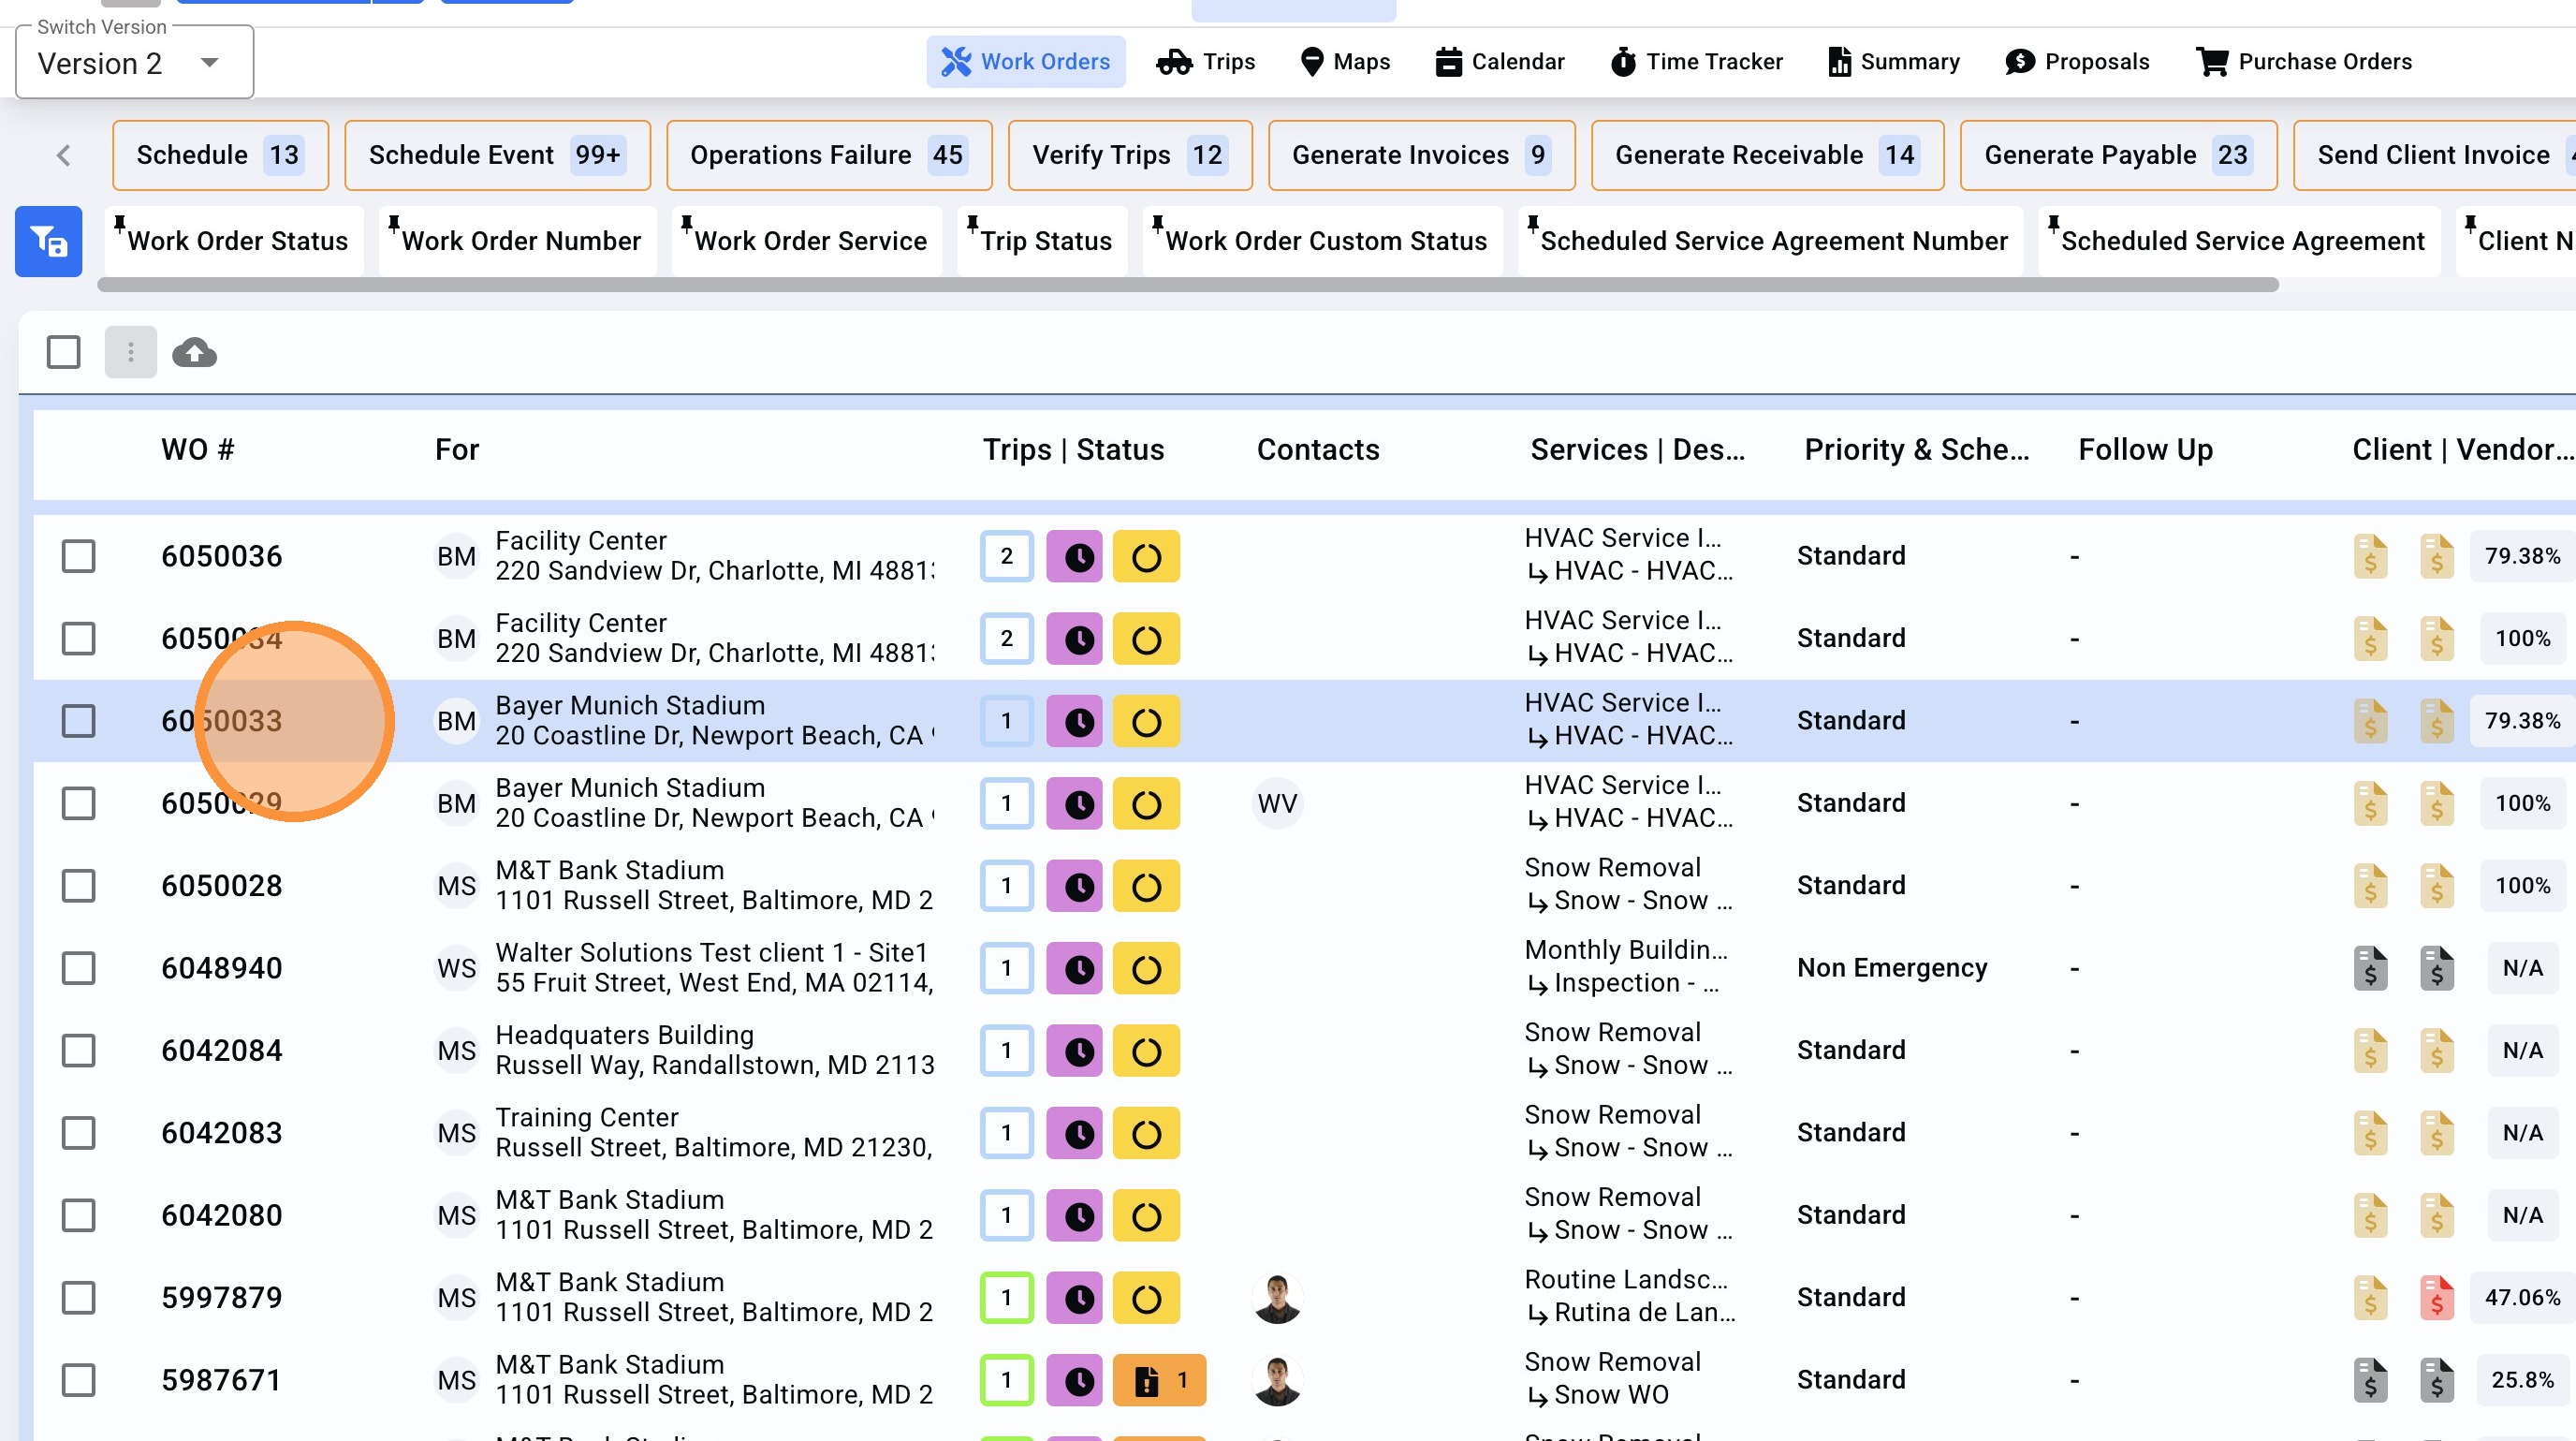Open the WV contact avatar on WO 6050029
This screenshot has width=2576, height=1441.
[1277, 803]
